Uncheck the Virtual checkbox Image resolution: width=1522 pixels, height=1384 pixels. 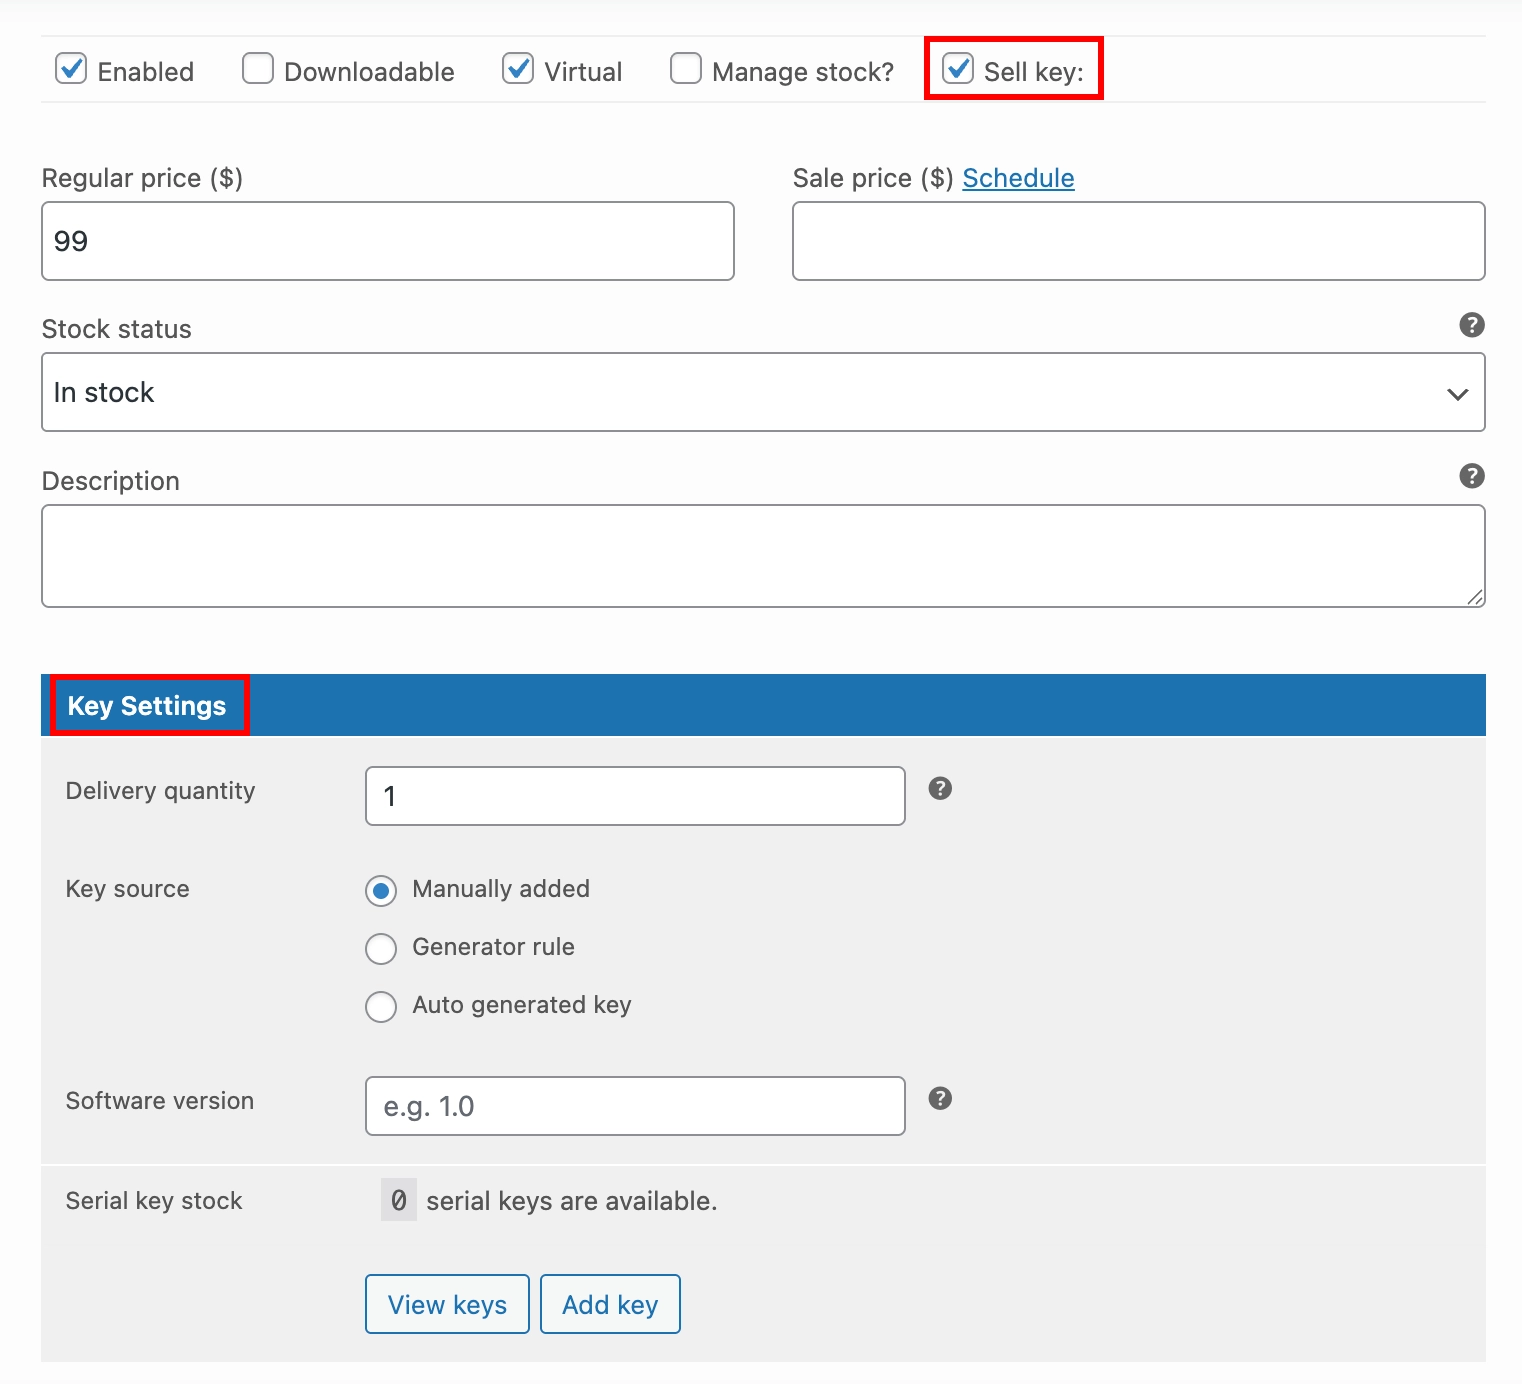(x=518, y=69)
